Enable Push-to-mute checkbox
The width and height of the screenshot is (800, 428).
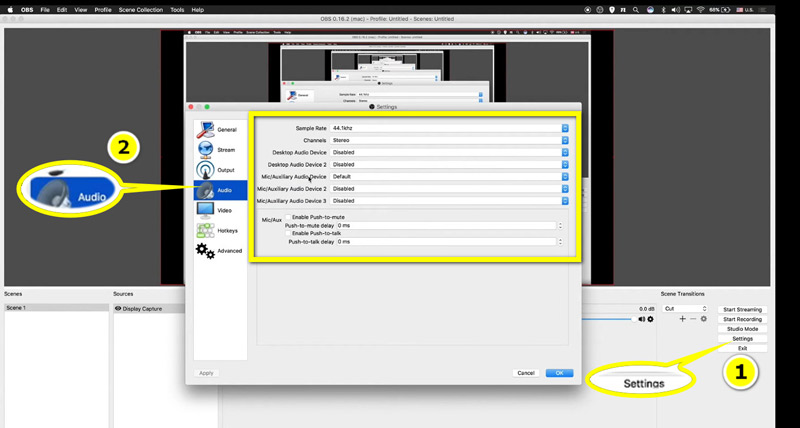tap(288, 217)
